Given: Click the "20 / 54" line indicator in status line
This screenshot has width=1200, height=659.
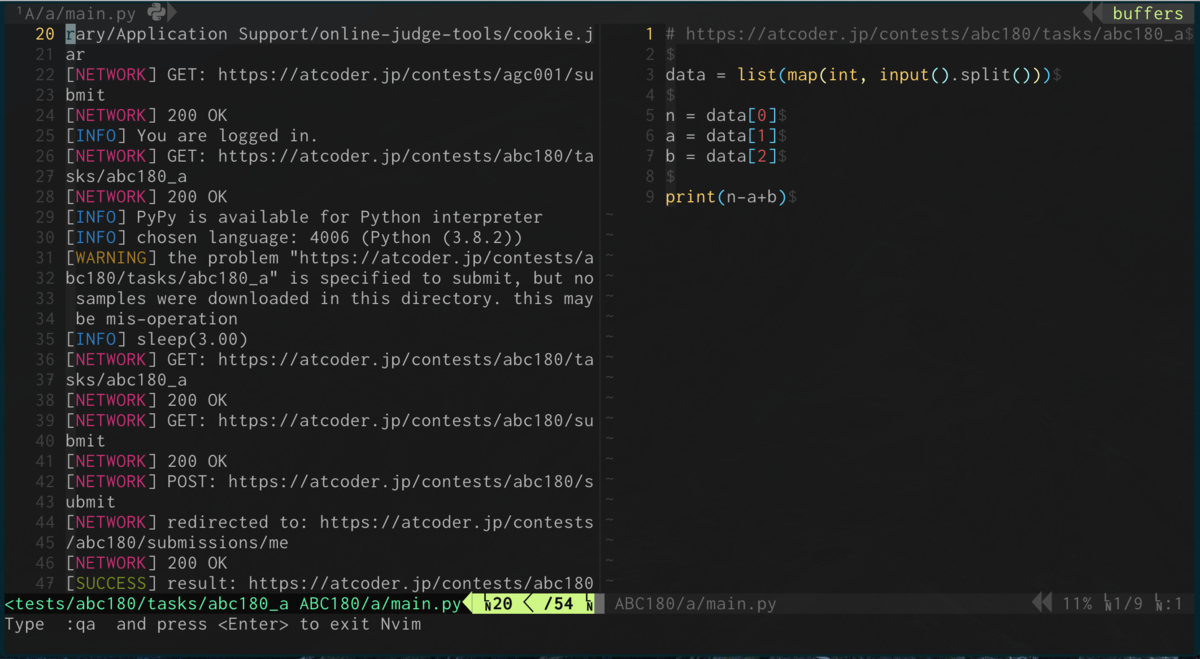Looking at the screenshot, I should (x=537, y=604).
